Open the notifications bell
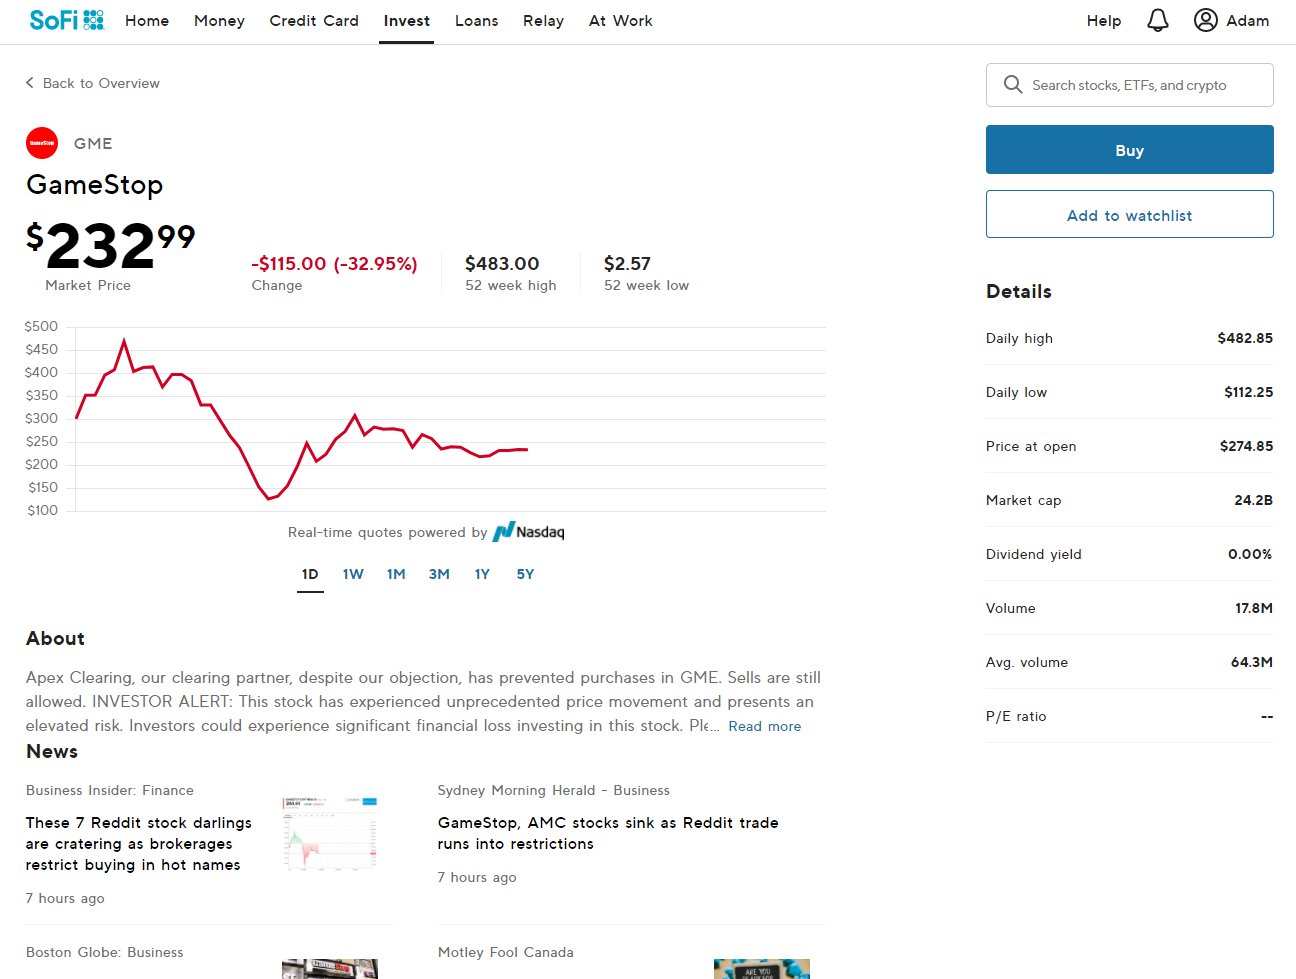The width and height of the screenshot is (1296, 979). click(1157, 20)
